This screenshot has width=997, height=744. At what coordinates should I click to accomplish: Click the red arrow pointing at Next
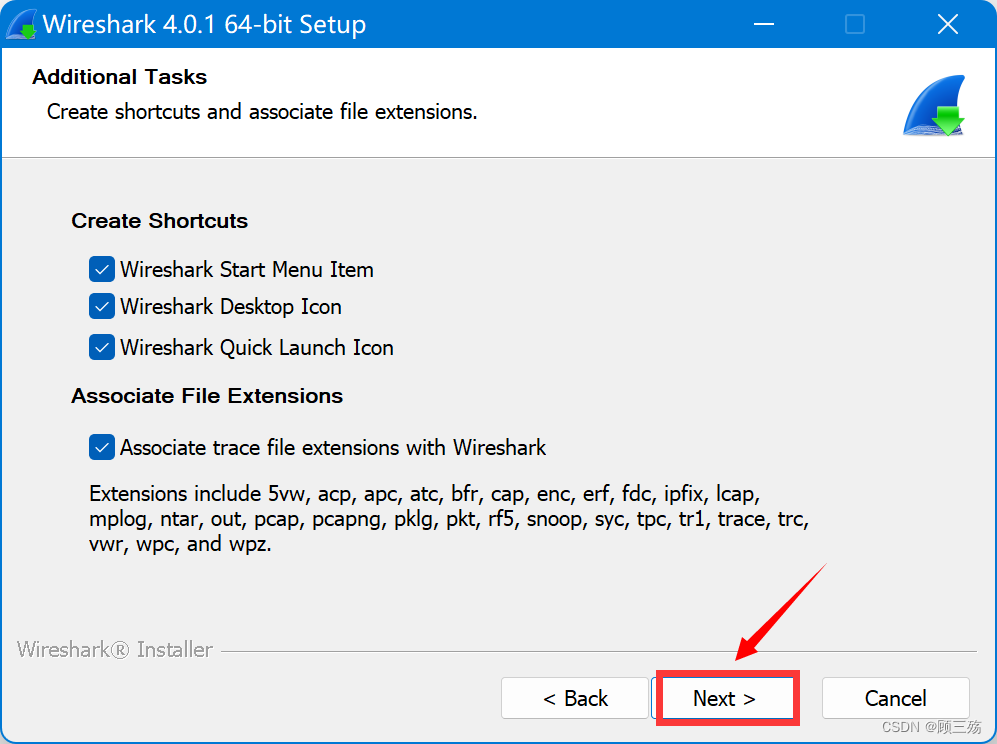(x=781, y=612)
